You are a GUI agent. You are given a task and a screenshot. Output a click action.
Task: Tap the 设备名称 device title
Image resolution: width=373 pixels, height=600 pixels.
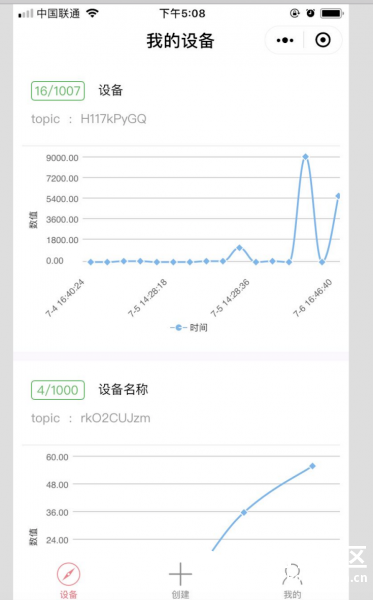(x=123, y=390)
